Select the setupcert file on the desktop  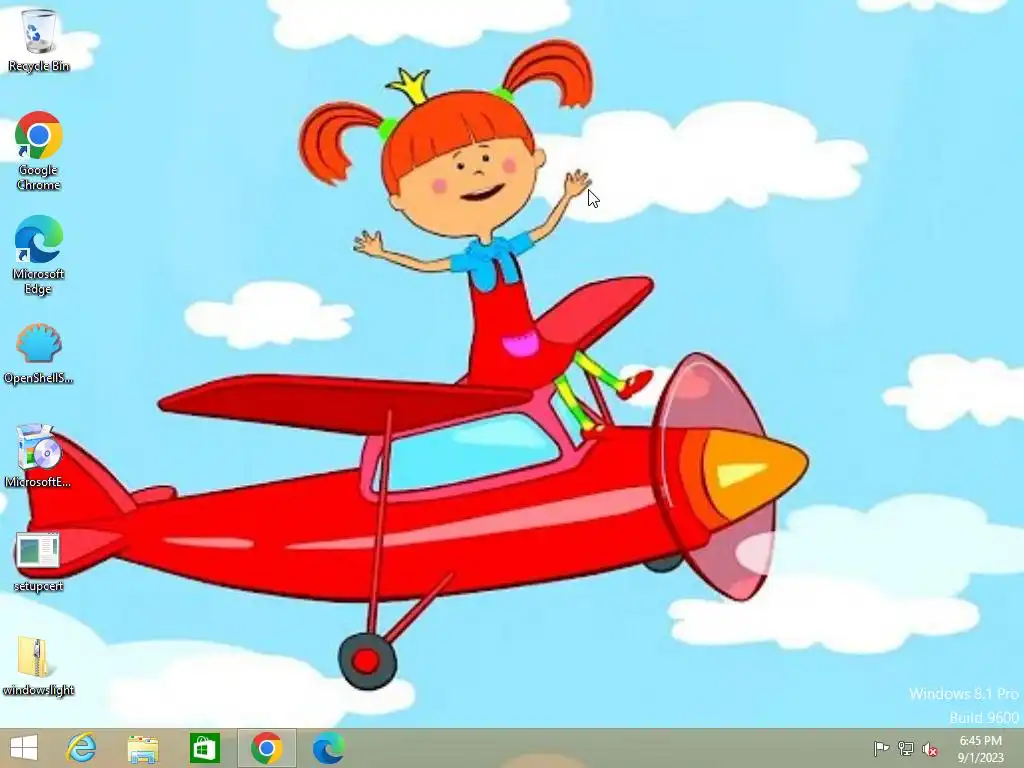pos(39,561)
